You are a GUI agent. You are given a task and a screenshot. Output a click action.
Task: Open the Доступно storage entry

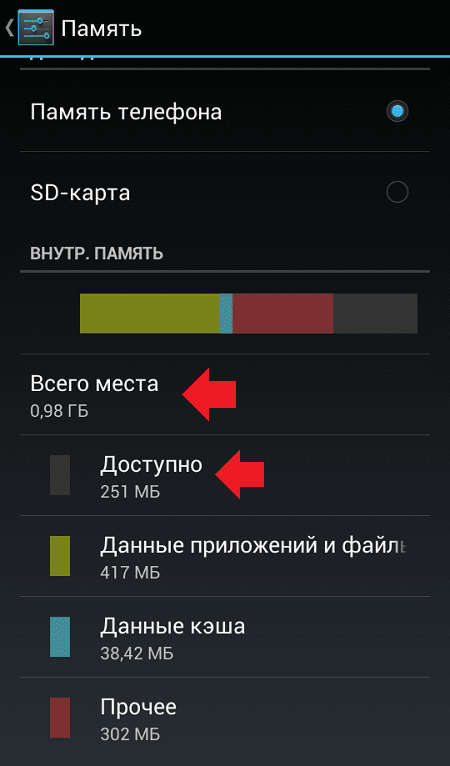pos(225,475)
